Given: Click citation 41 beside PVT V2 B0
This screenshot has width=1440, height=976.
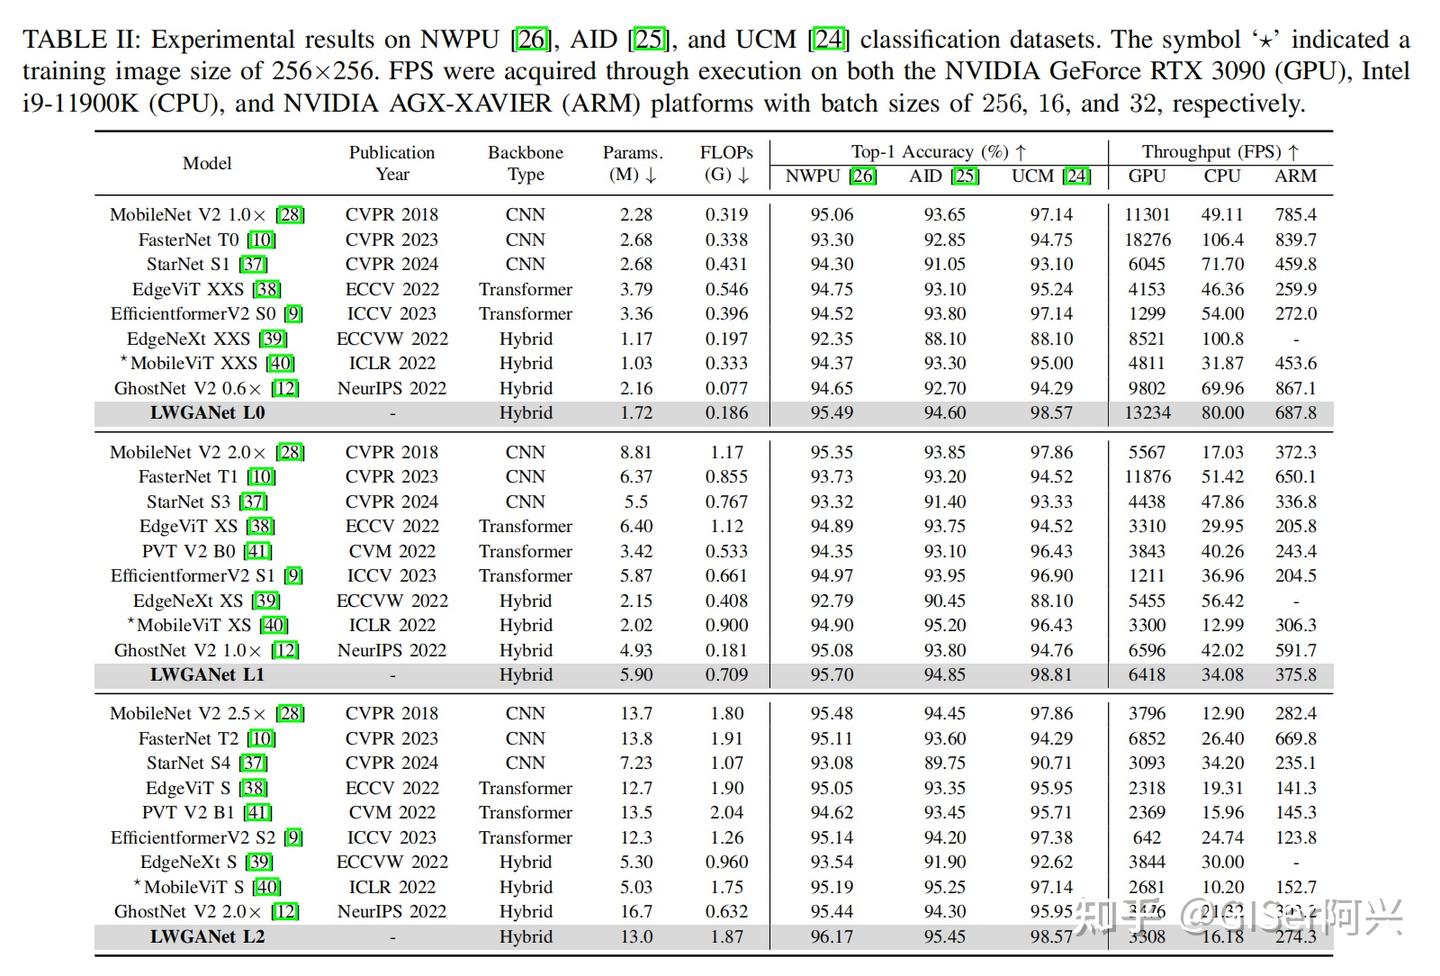Looking at the screenshot, I should click(x=258, y=551).
